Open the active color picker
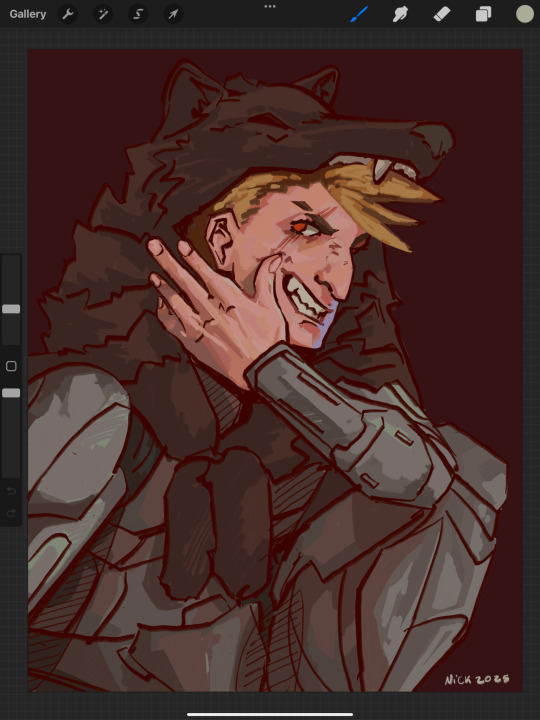 [524, 14]
